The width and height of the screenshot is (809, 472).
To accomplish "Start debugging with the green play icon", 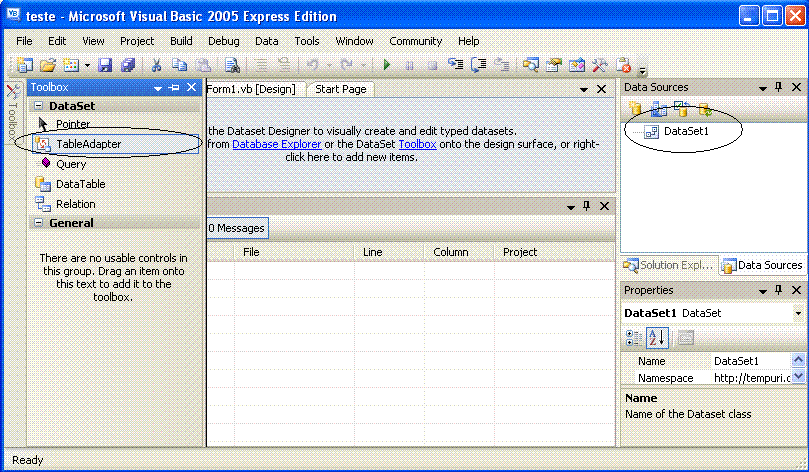I will tap(387, 65).
